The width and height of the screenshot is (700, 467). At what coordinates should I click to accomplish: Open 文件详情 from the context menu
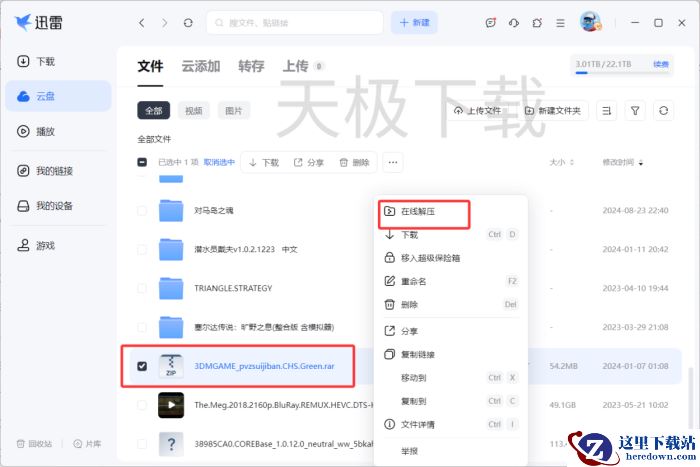click(x=451, y=424)
